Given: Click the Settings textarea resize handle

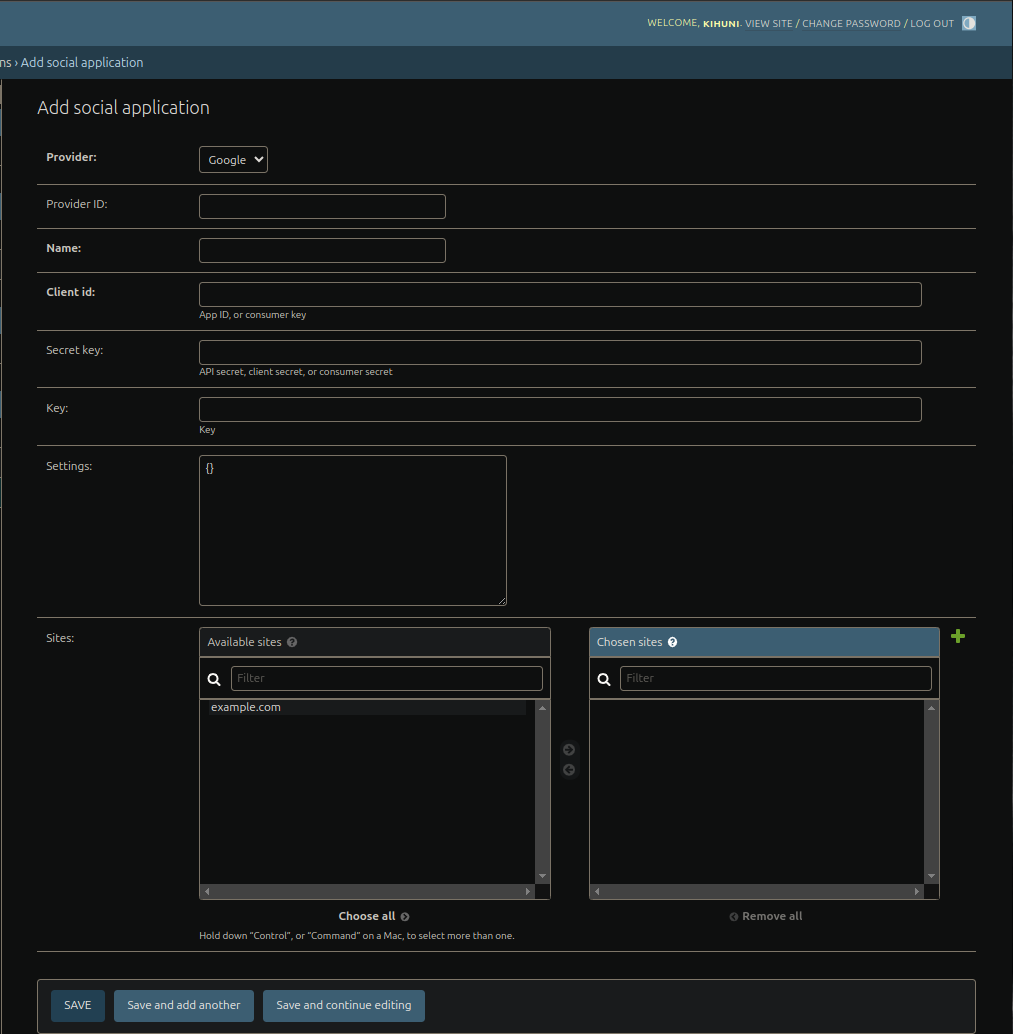Looking at the screenshot, I should pos(502,601).
